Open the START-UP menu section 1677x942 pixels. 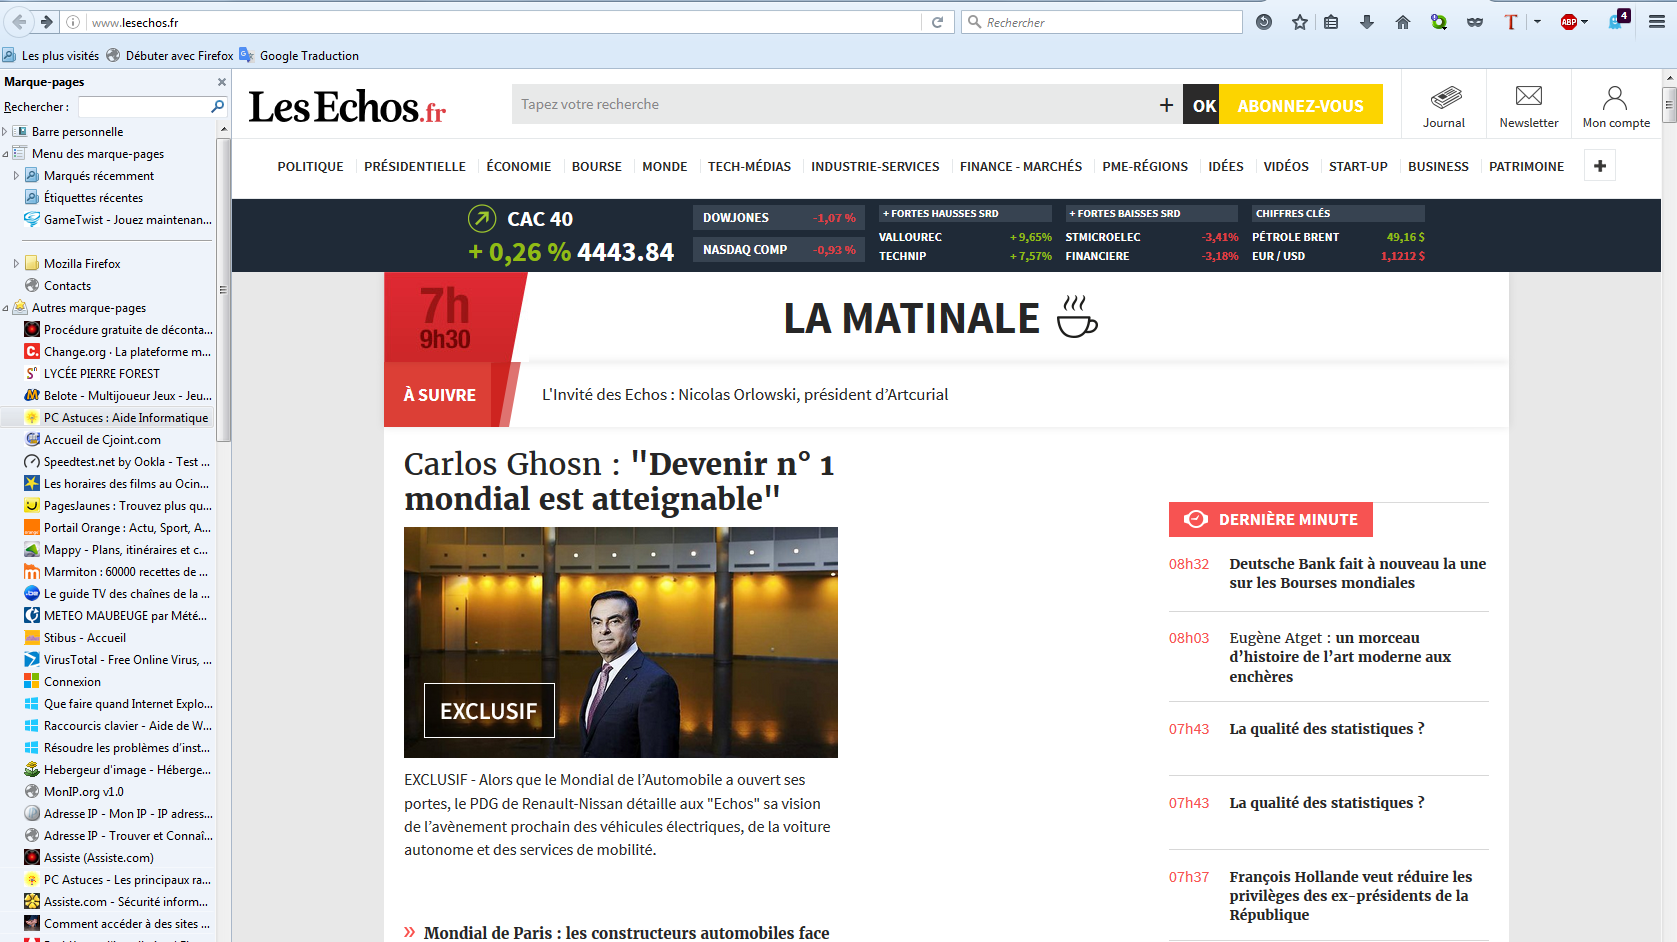coord(1358,167)
